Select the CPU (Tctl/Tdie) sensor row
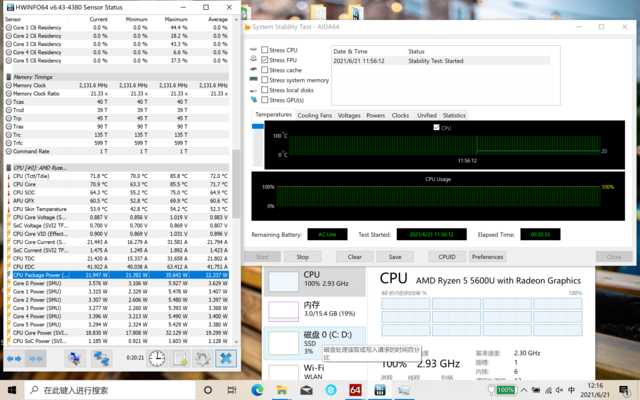This screenshot has height=400, width=640. pos(118,176)
